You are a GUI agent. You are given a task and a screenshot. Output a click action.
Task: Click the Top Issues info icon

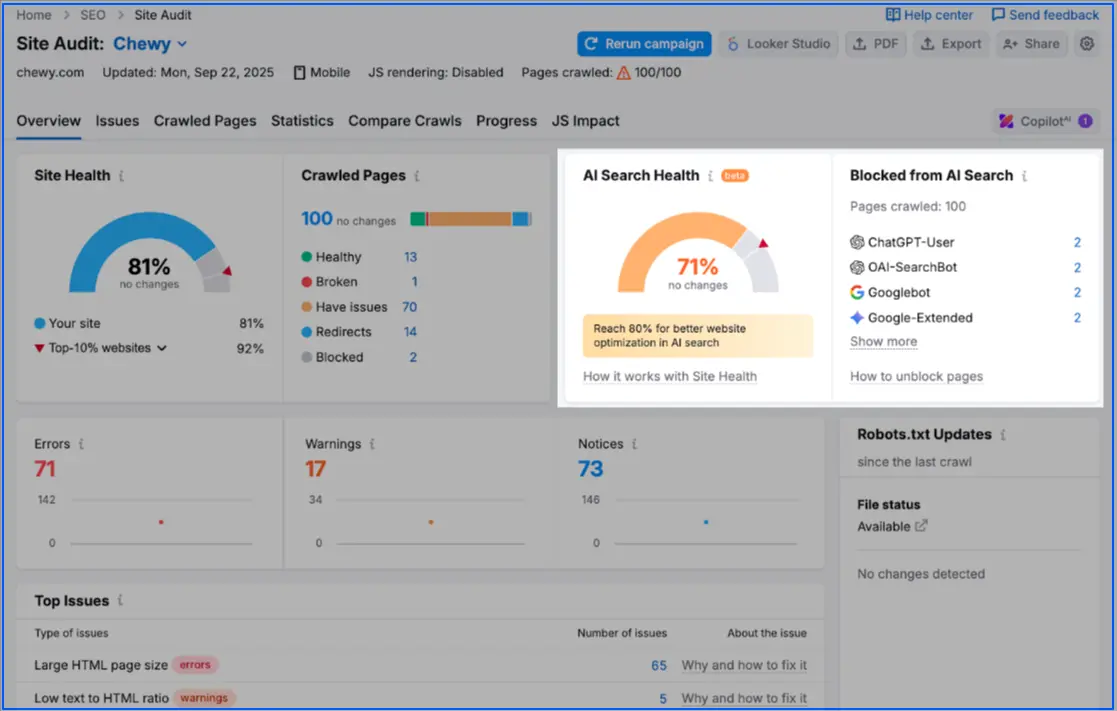tap(120, 601)
